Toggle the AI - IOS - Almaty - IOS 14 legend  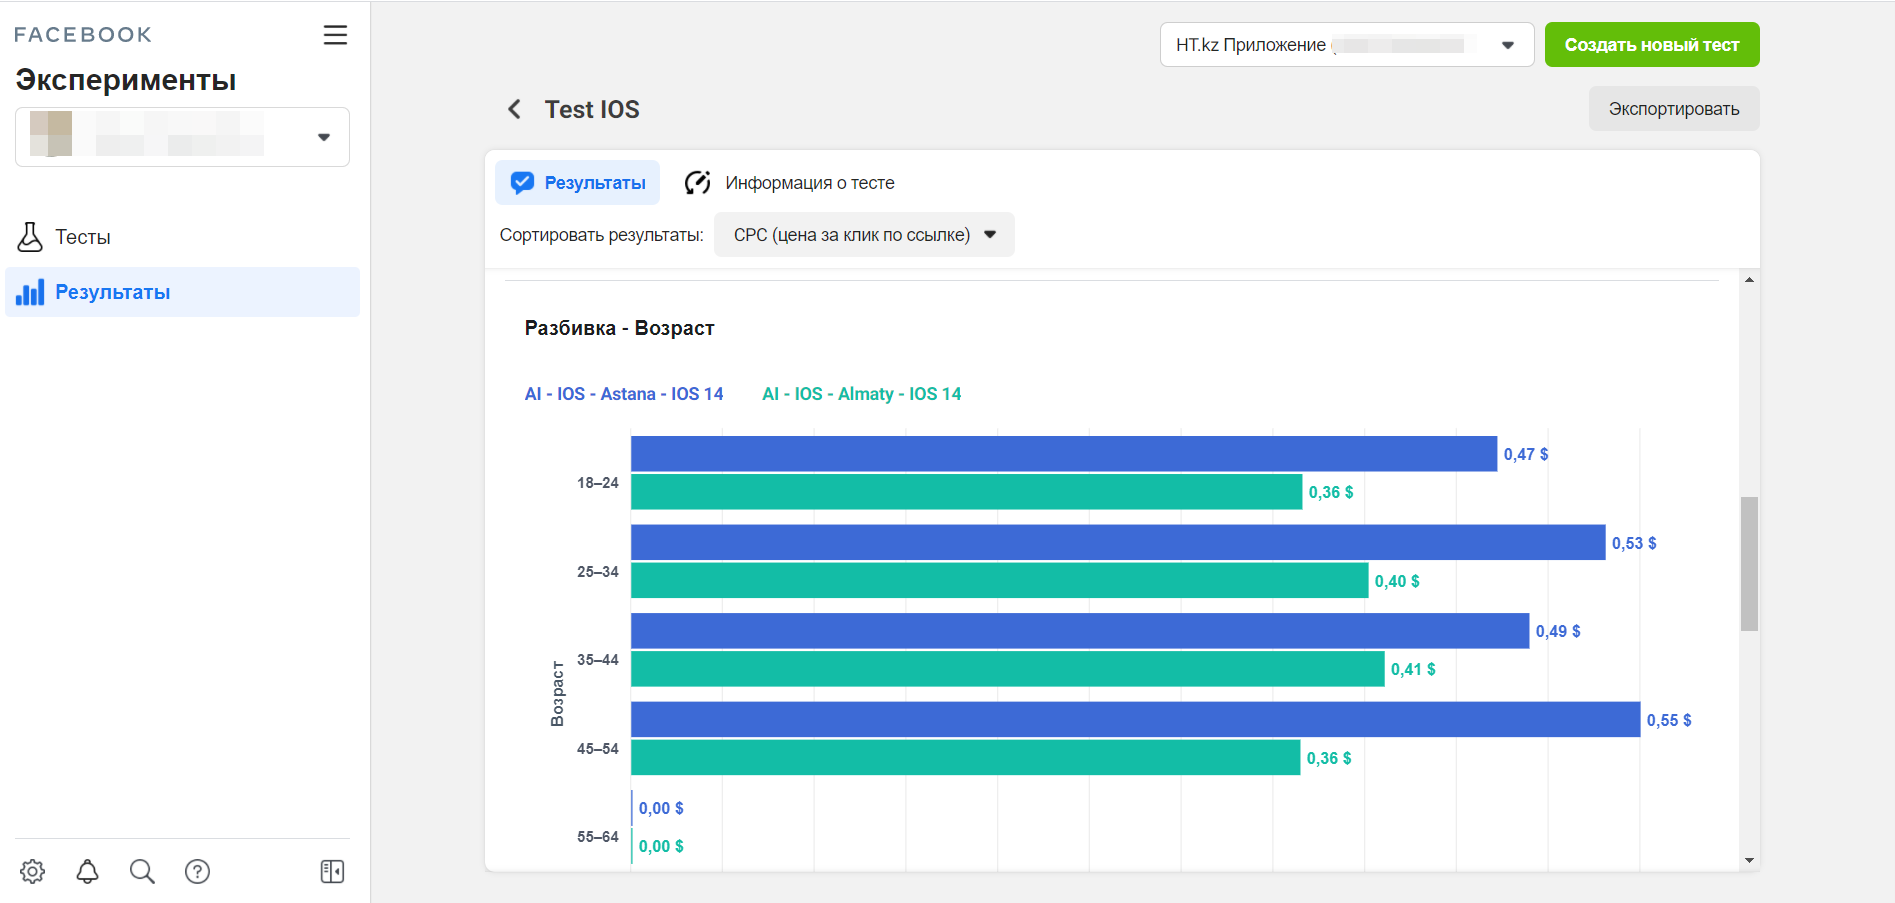861,394
